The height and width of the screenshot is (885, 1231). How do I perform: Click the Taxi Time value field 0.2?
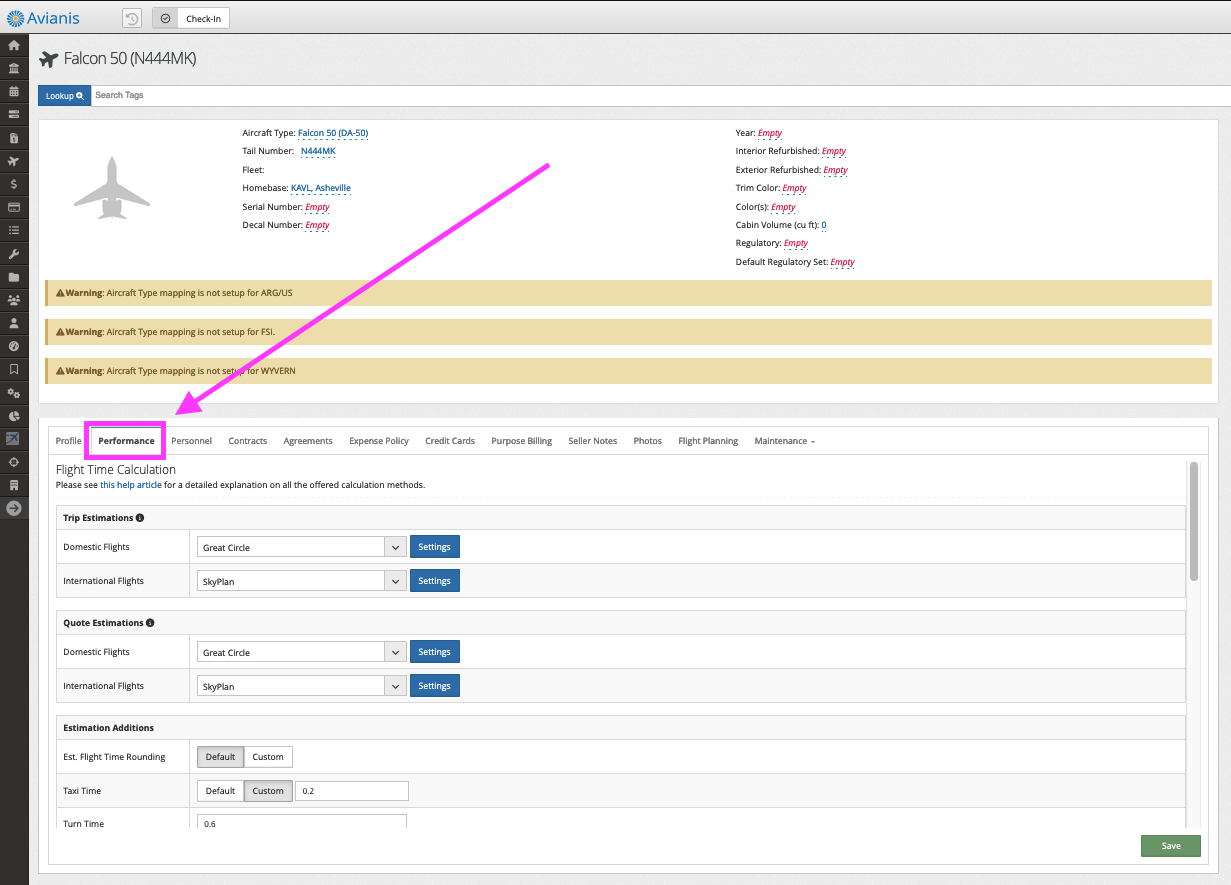(352, 791)
